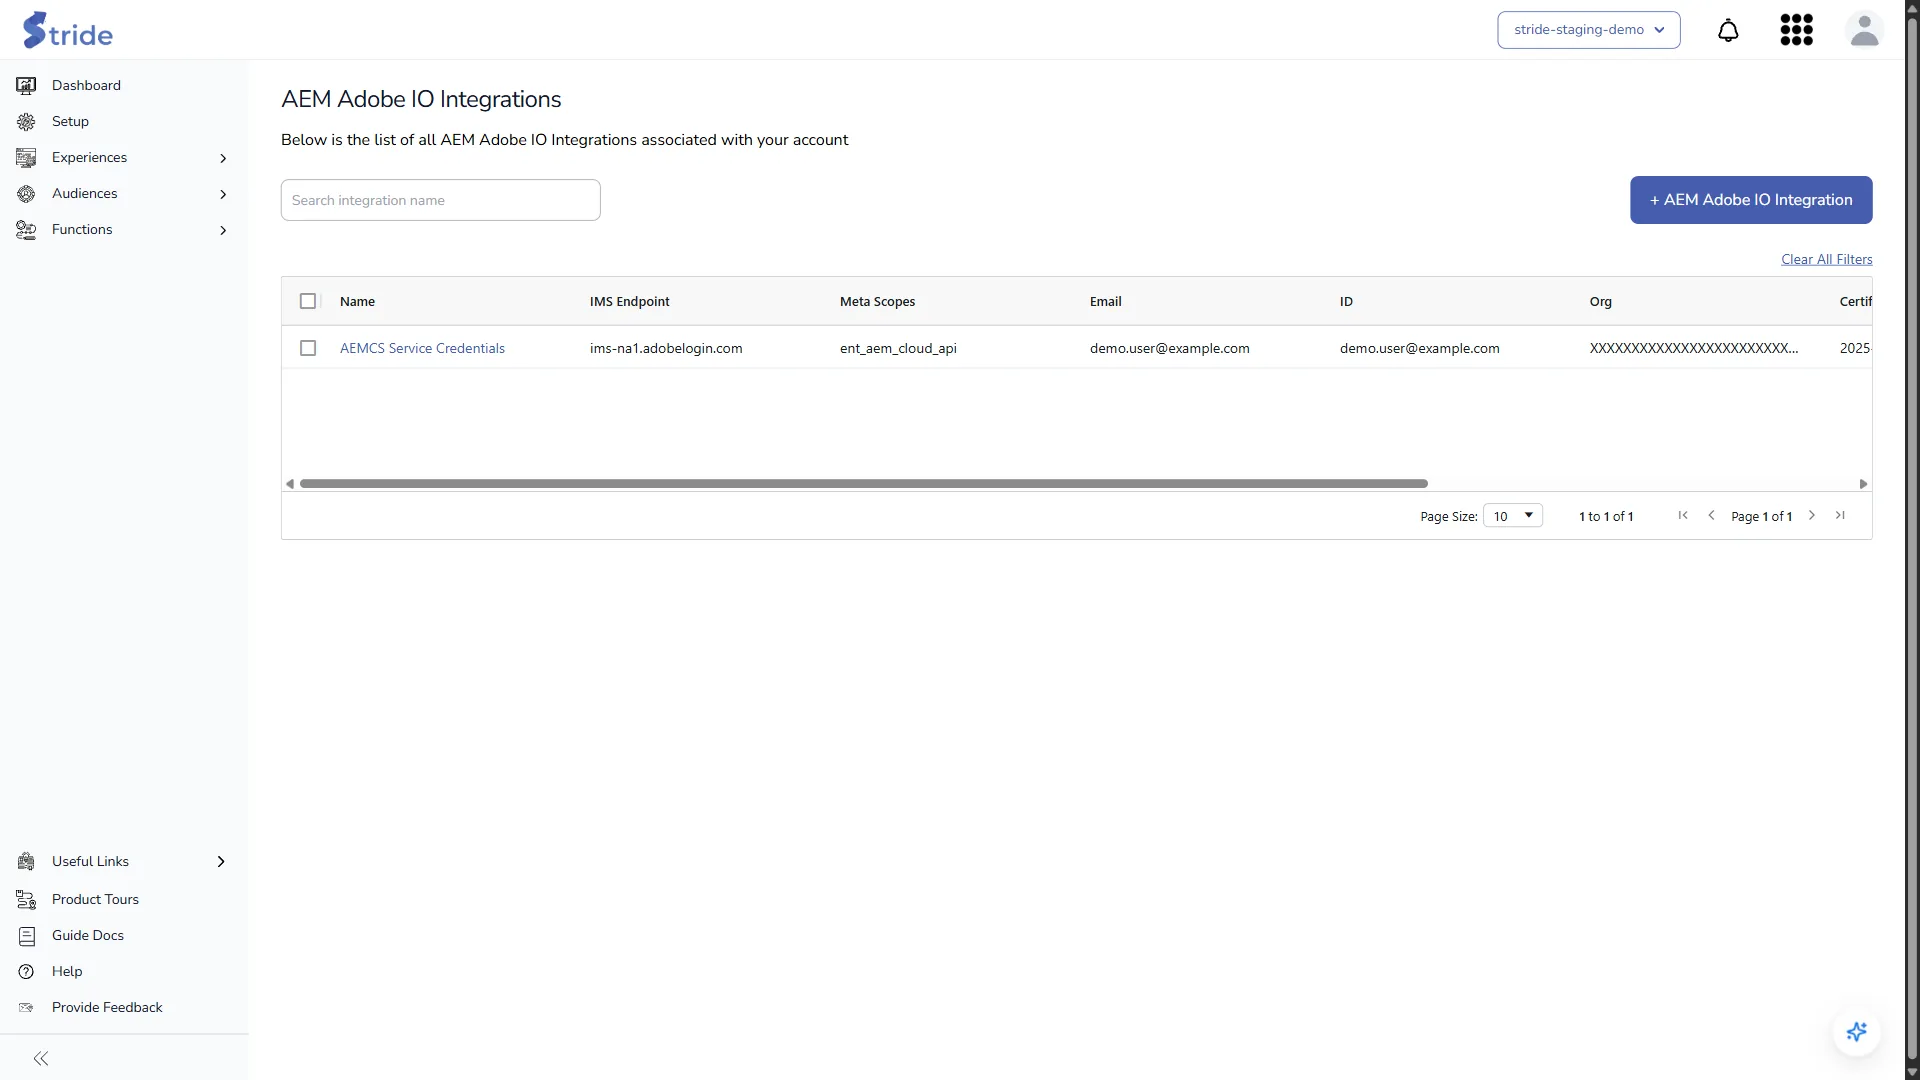Click the Experiences sidebar icon
Screen dimensions: 1920x1080
pos(26,158)
